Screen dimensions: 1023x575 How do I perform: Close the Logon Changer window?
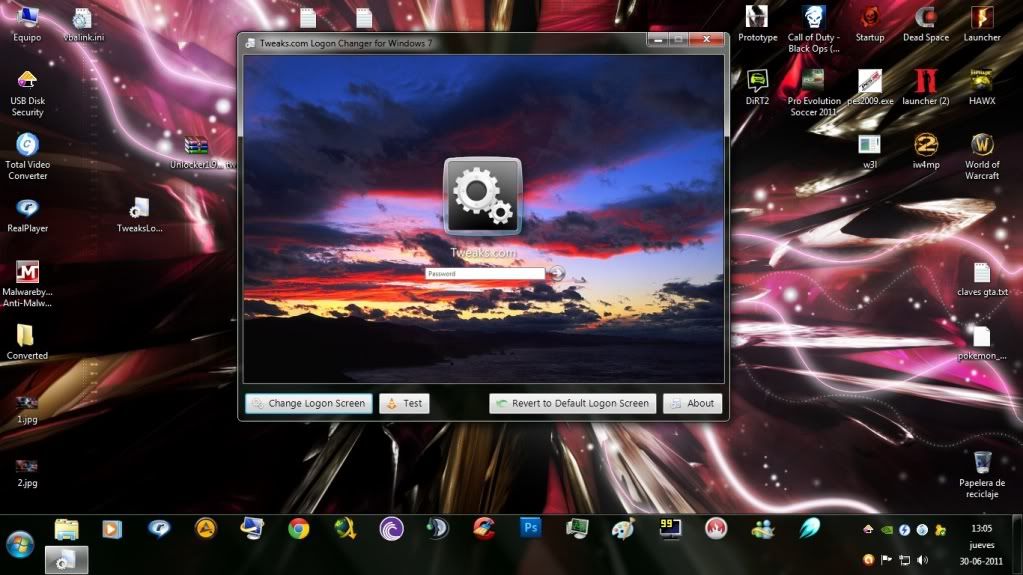(707, 40)
